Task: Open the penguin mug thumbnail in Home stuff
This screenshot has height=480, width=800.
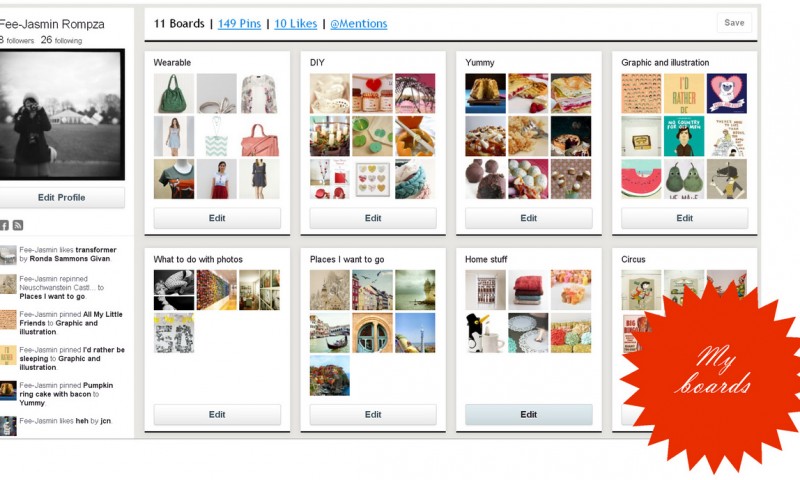Action: point(485,333)
